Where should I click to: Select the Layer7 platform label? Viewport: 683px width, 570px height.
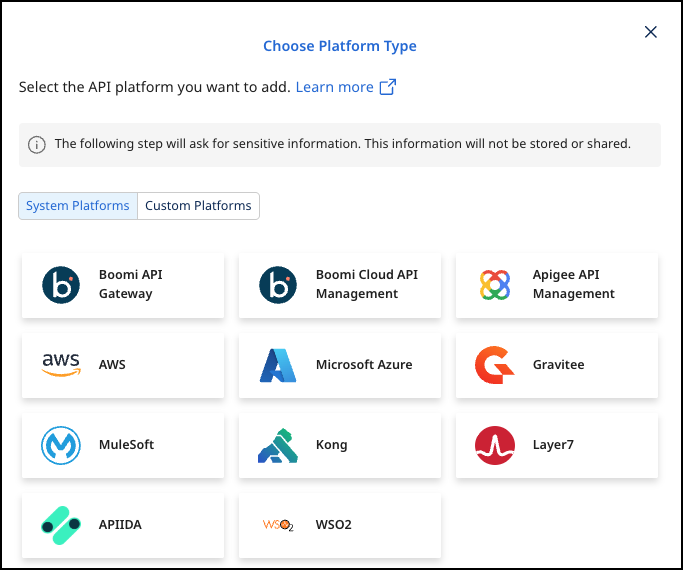click(553, 445)
